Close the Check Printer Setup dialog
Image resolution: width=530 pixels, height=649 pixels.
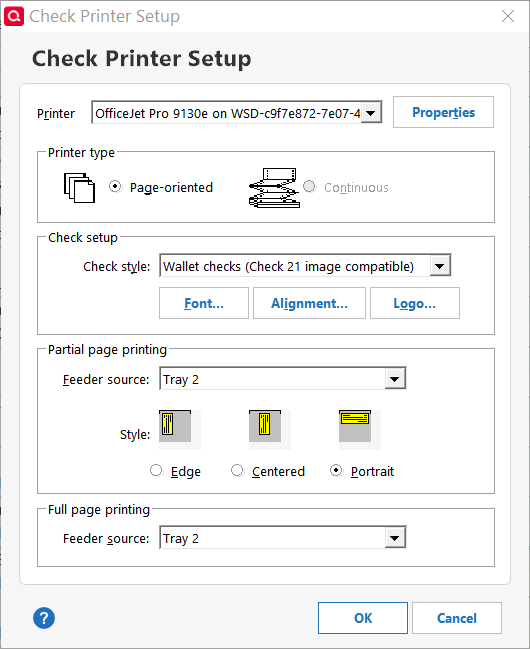click(x=508, y=16)
